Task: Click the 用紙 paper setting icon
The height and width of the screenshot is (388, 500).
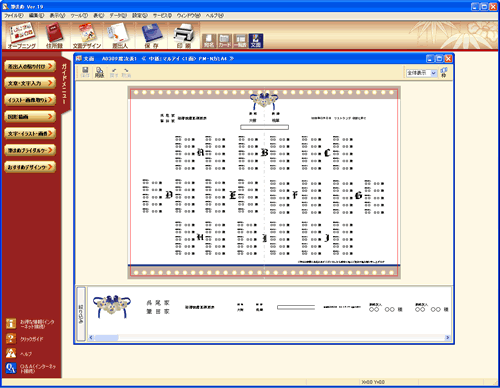Action: click(99, 72)
